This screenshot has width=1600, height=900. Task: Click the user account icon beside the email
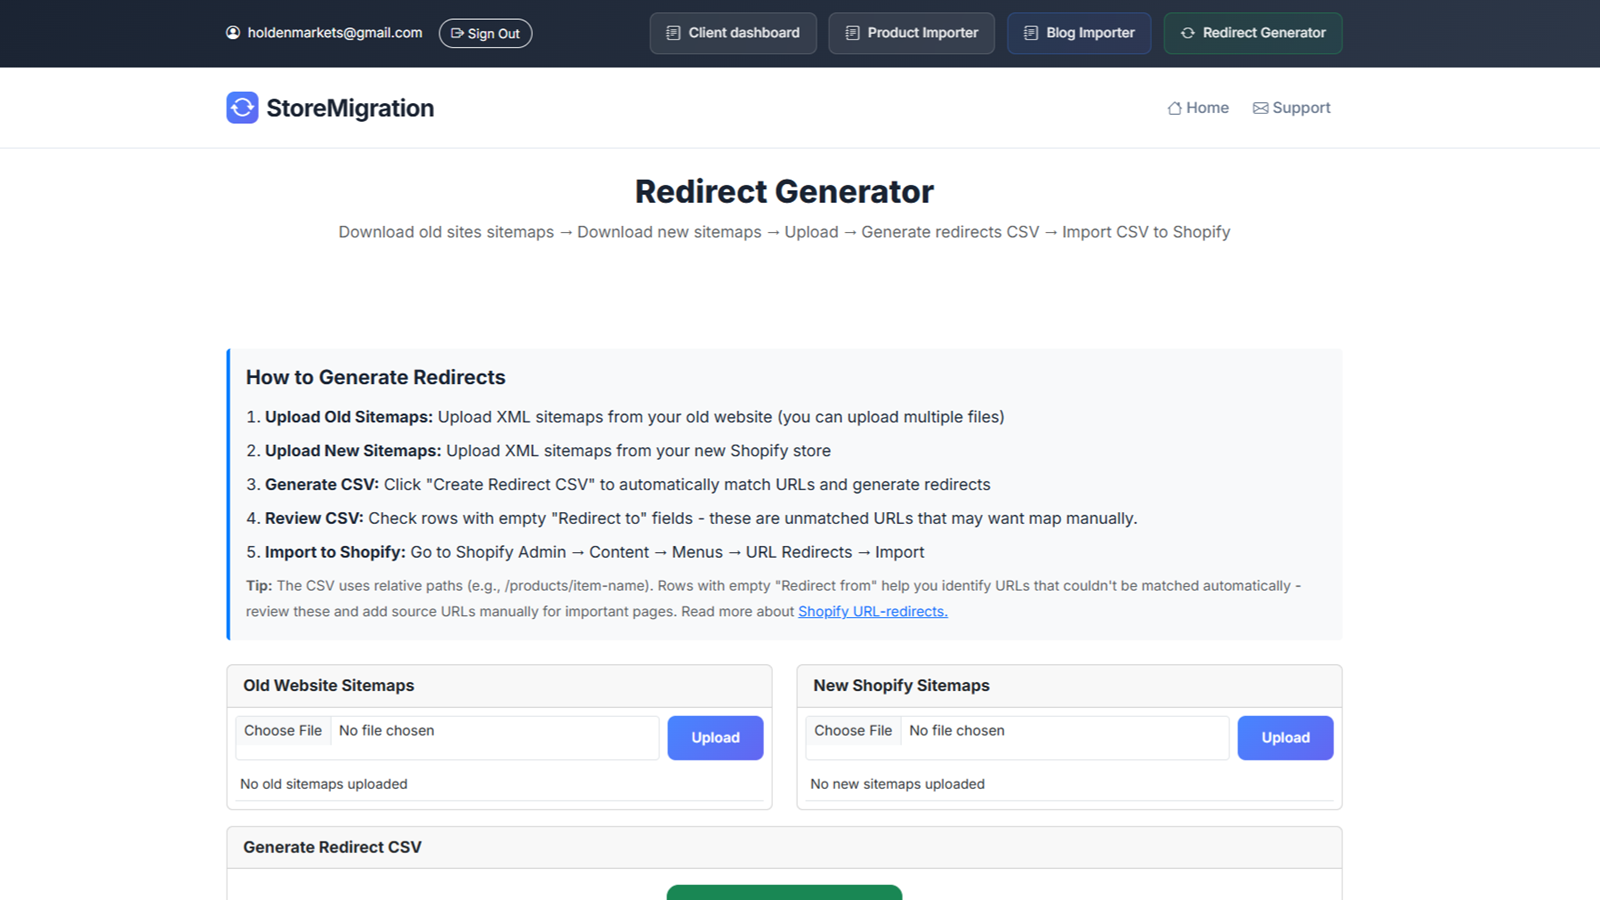tap(232, 32)
